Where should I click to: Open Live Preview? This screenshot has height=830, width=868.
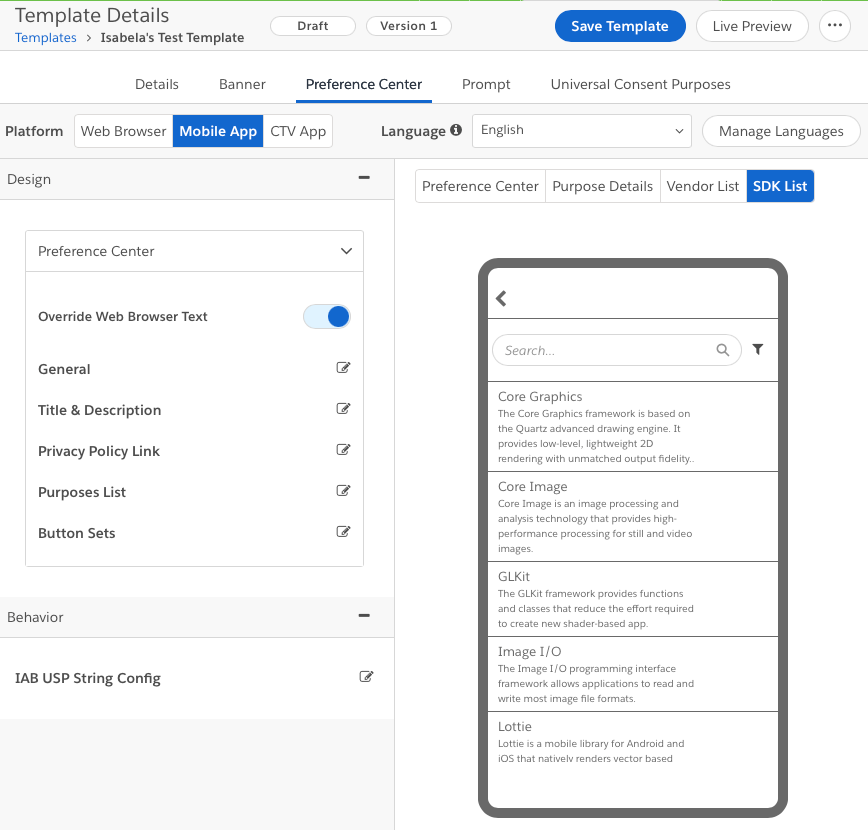pos(752,26)
